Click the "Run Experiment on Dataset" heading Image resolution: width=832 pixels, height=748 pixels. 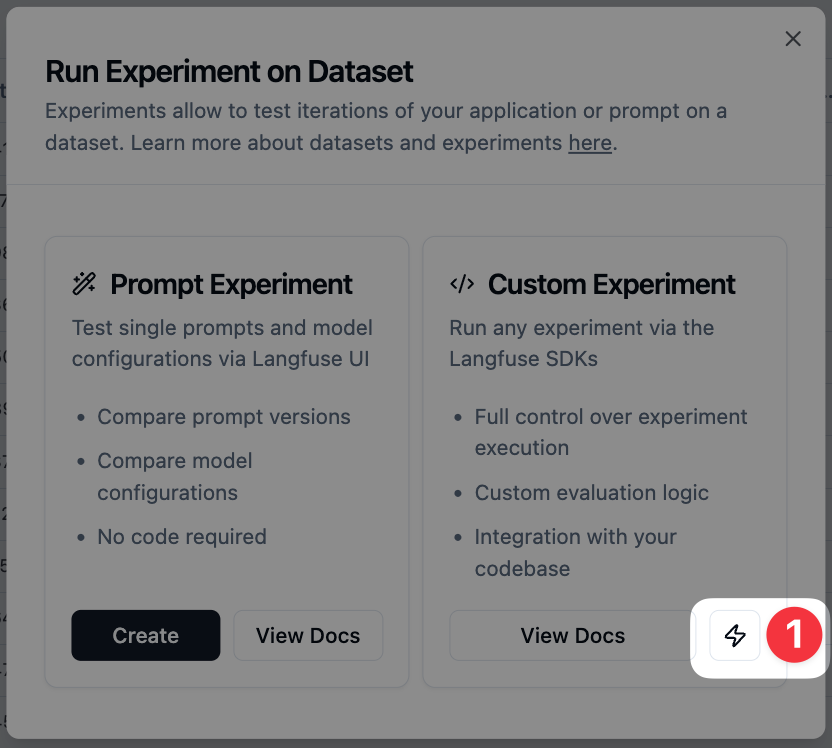(x=229, y=72)
